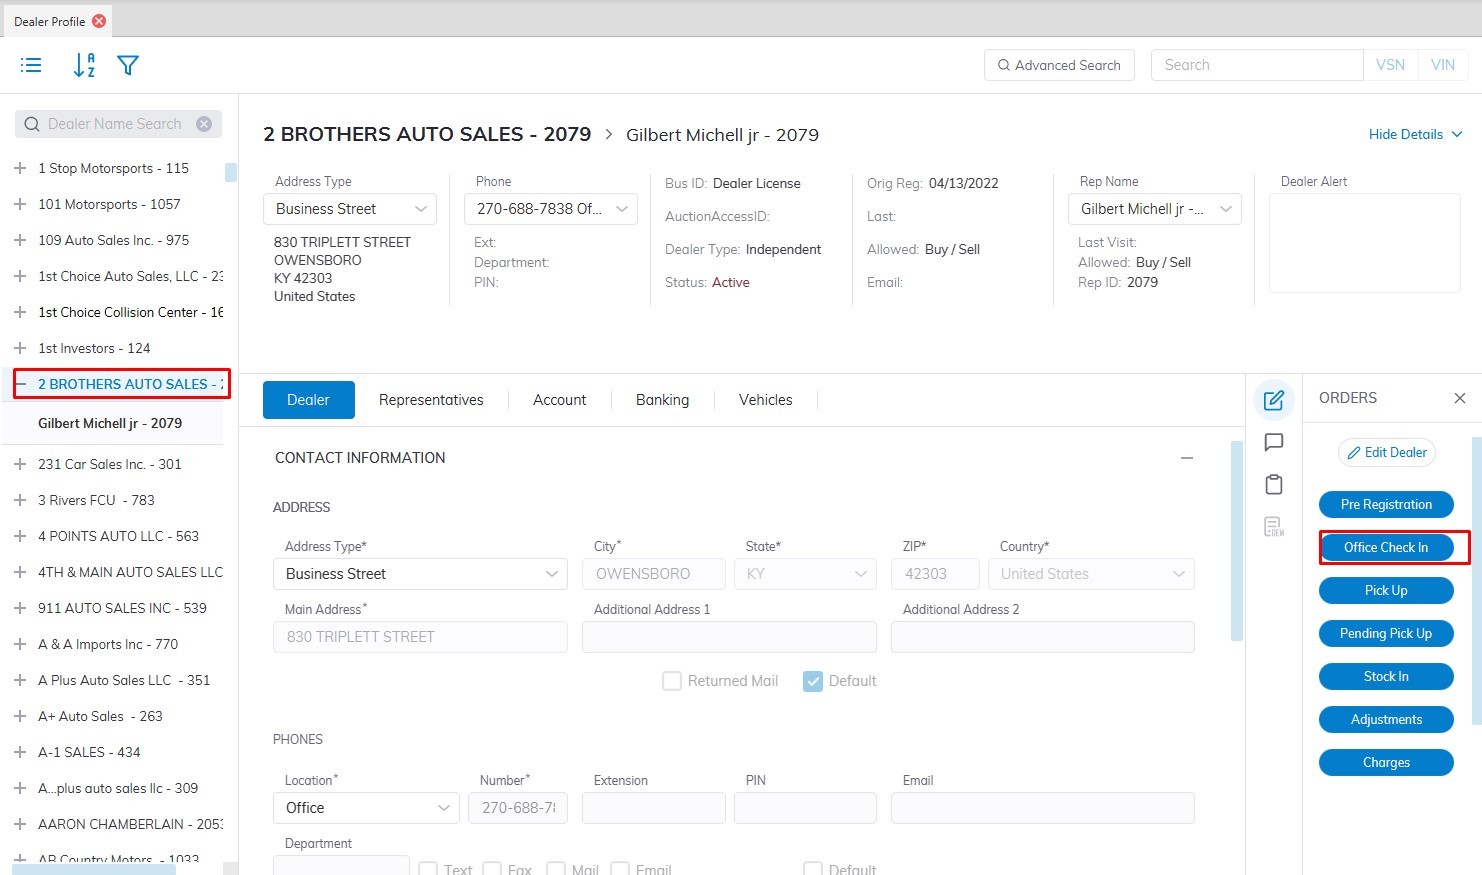The width and height of the screenshot is (1482, 875).
Task: Click the clipboard icon in side strip
Action: (1273, 484)
